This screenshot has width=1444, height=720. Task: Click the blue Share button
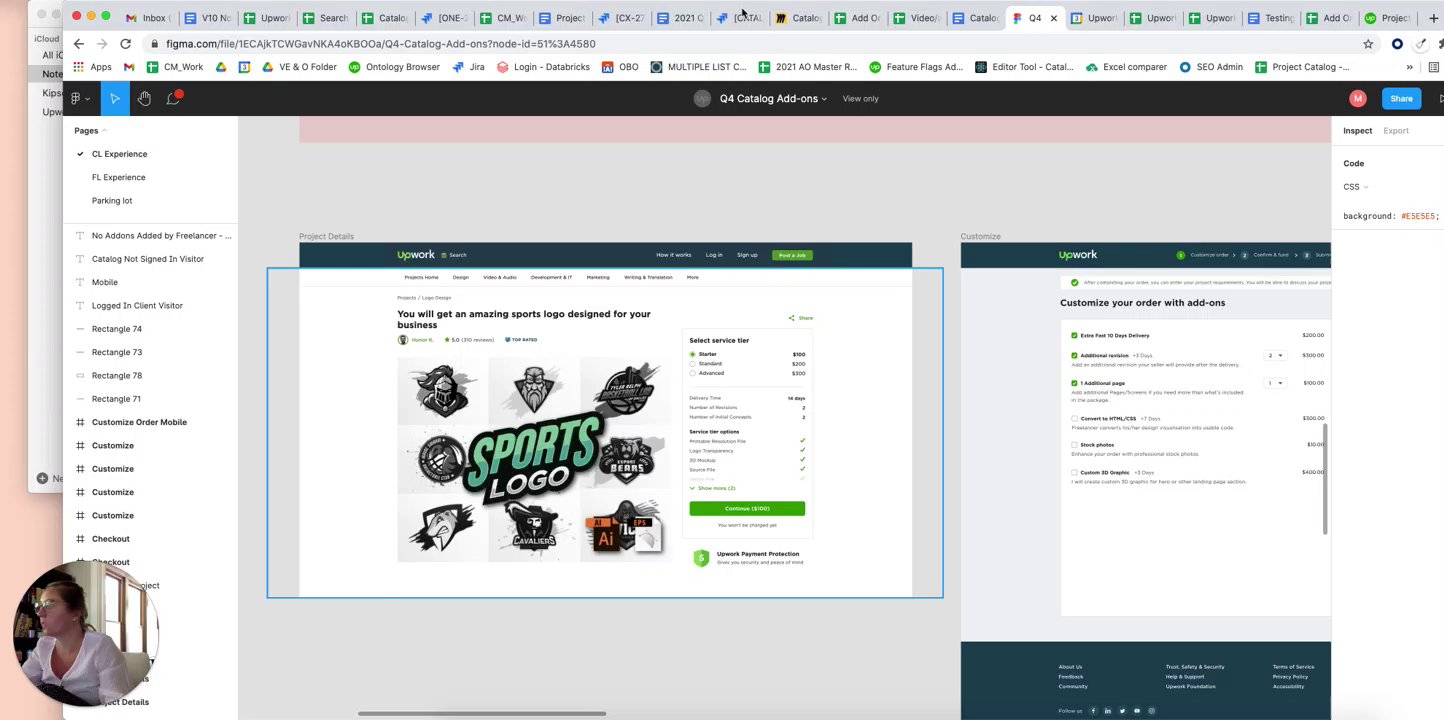[1401, 98]
